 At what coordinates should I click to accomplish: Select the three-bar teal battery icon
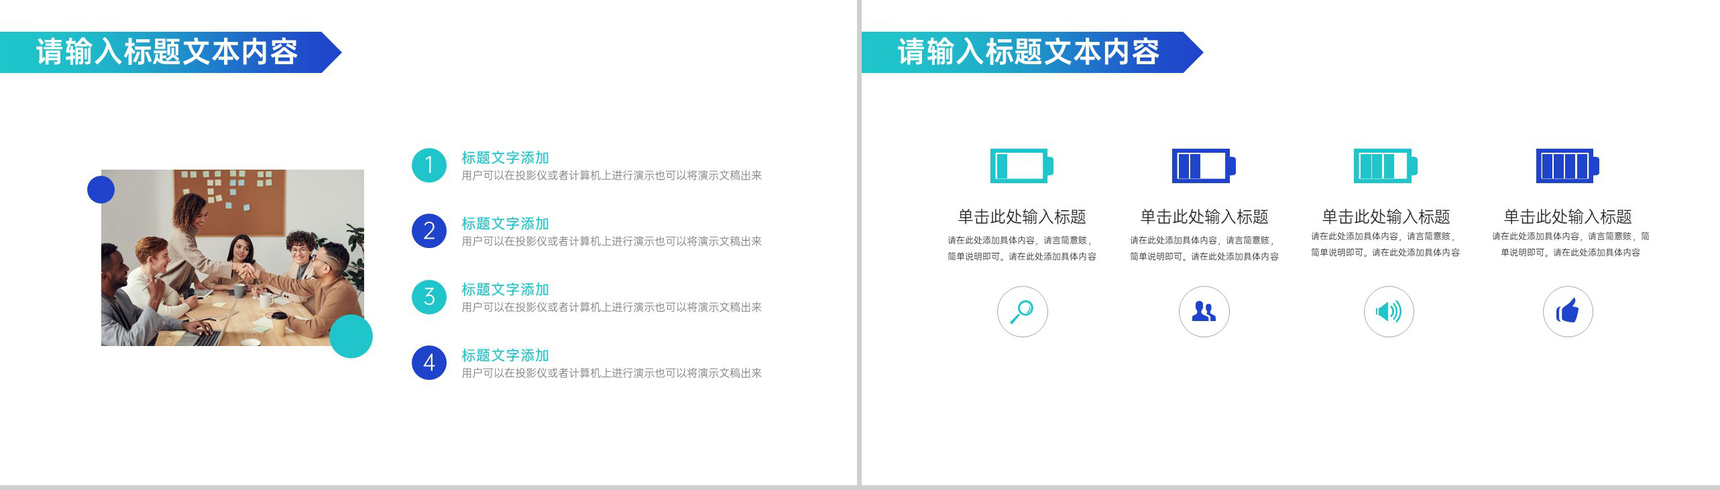pos(1385,166)
